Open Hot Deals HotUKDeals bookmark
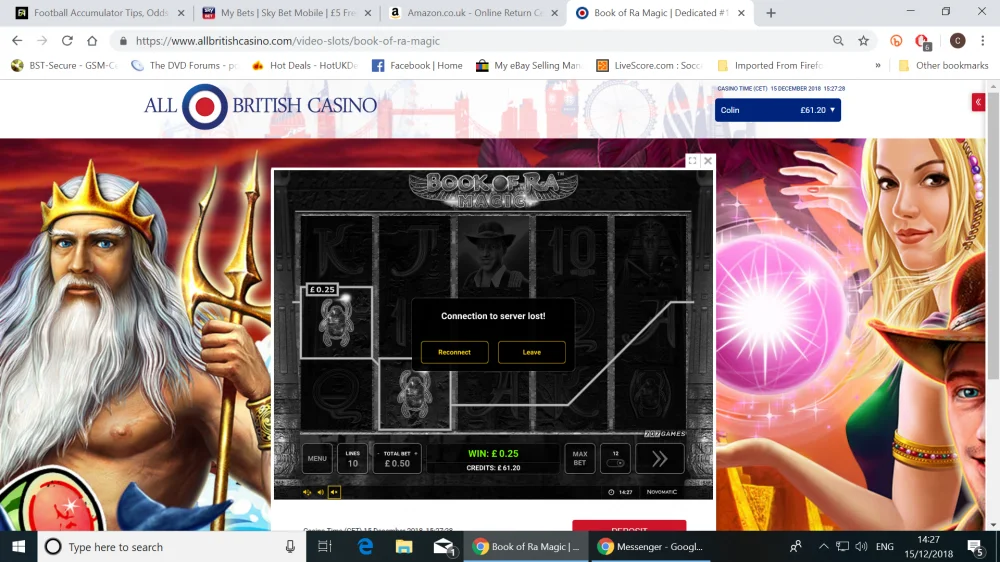Viewport: 1000px width, 562px height. [305, 65]
